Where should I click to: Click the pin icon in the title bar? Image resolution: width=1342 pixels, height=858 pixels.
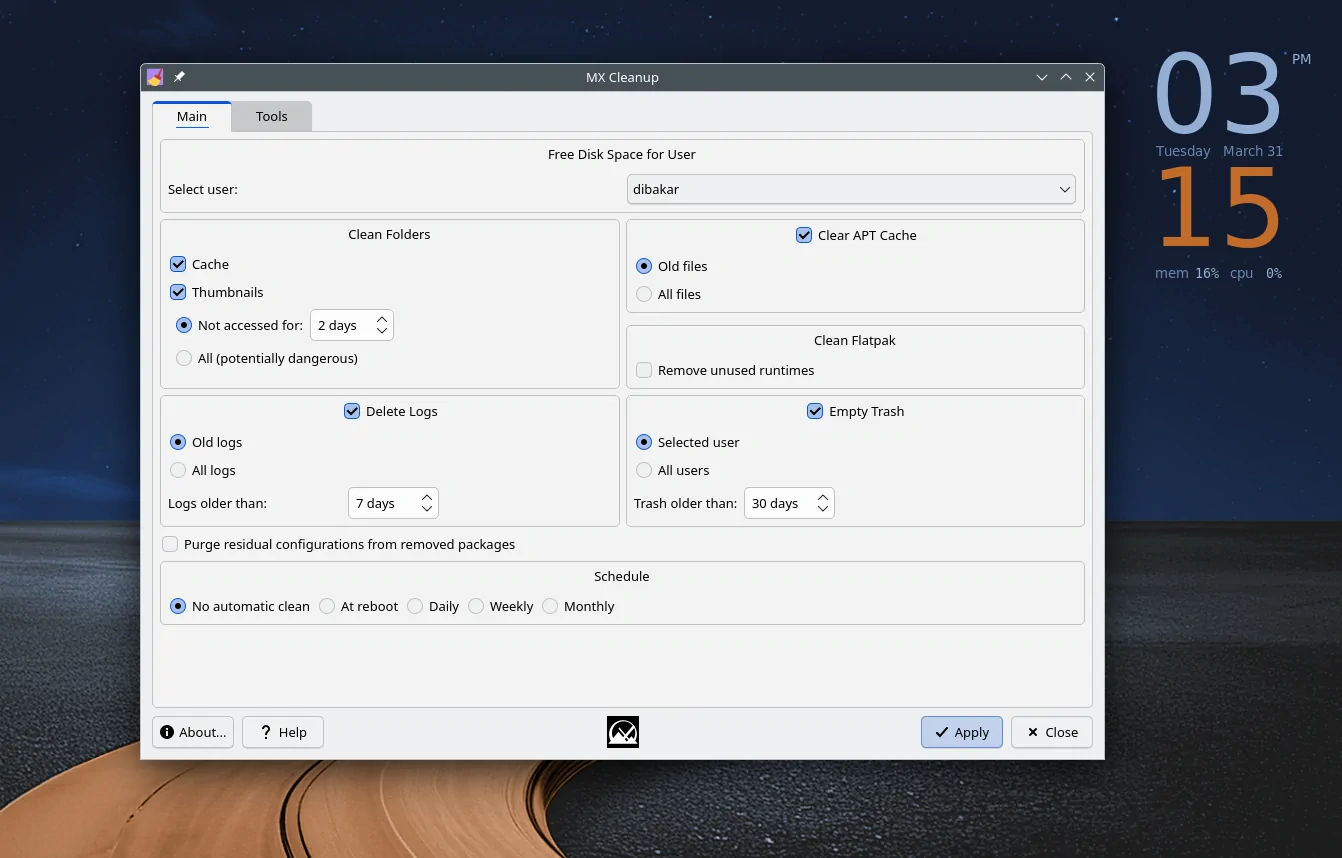pos(180,77)
